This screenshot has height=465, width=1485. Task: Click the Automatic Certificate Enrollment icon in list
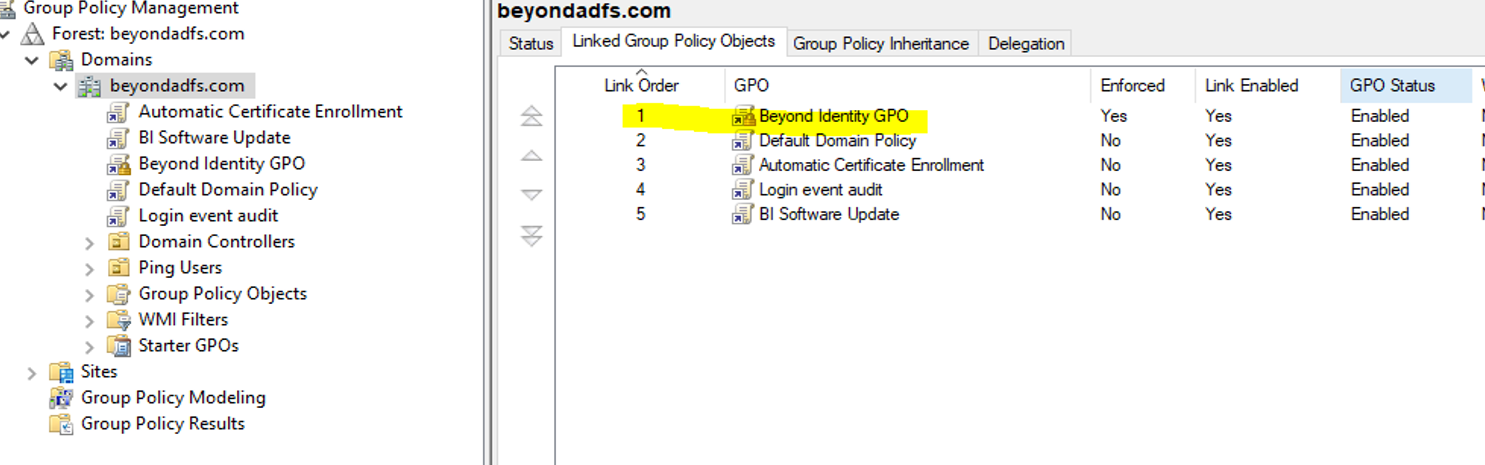[743, 165]
